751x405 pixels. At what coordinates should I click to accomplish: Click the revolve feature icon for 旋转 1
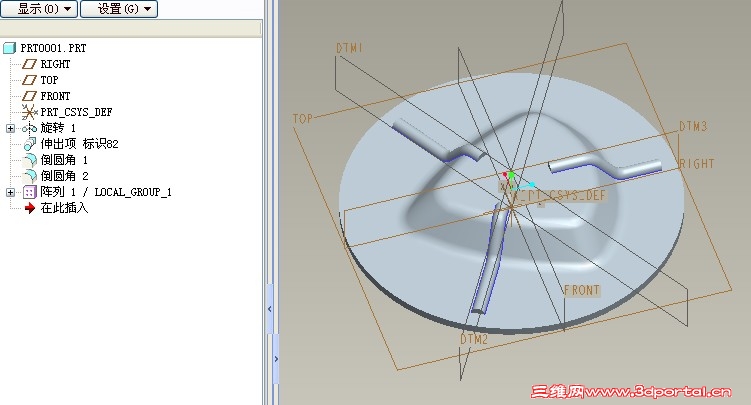pyautogui.click(x=30, y=128)
